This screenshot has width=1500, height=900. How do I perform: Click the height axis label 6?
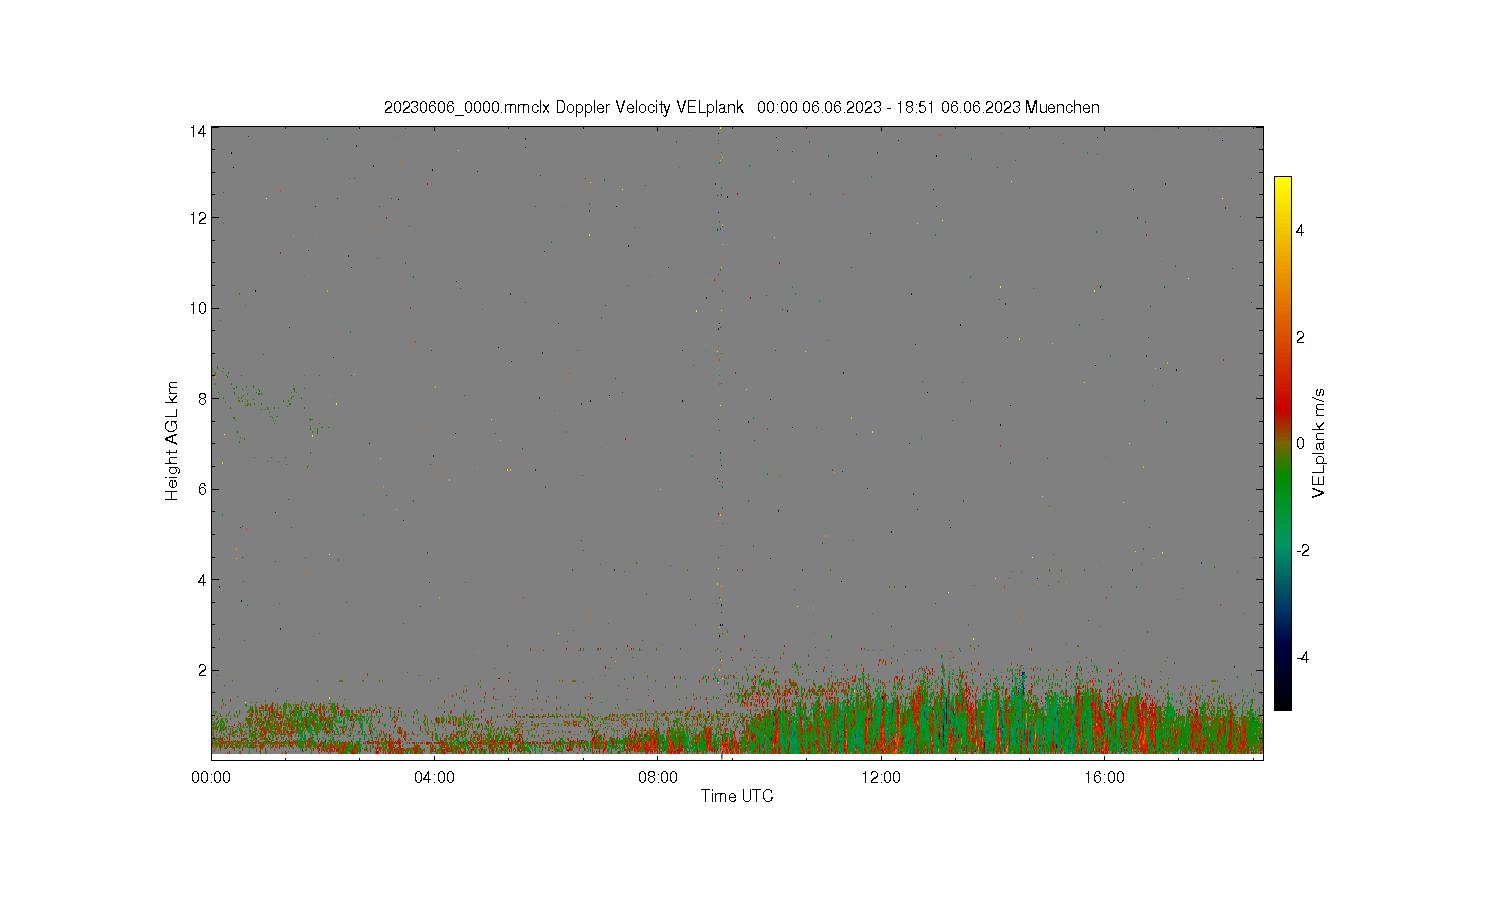(203, 489)
